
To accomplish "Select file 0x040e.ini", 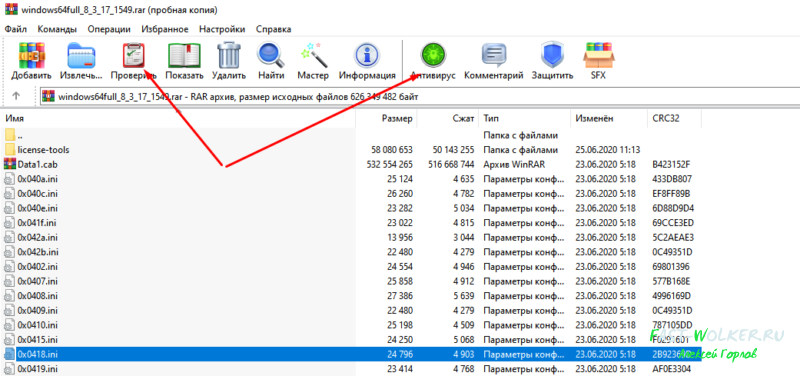I will (37, 208).
